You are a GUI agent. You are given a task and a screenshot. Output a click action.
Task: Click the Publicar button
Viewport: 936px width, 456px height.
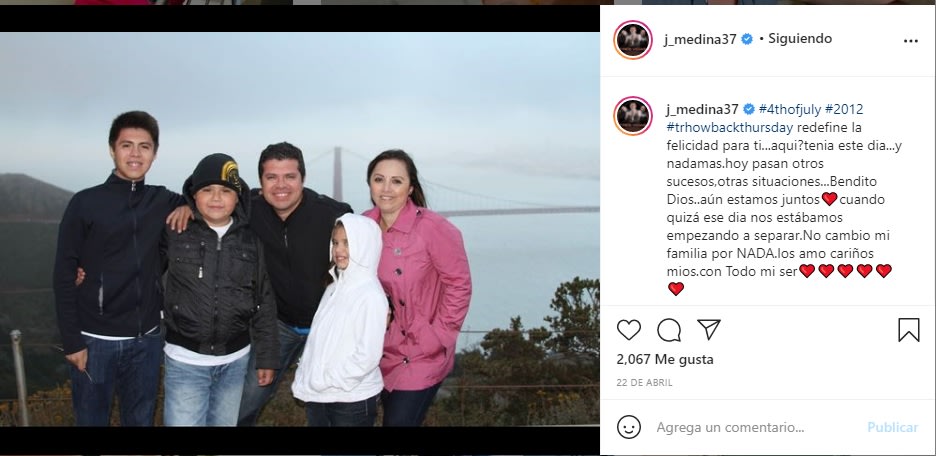(892, 427)
